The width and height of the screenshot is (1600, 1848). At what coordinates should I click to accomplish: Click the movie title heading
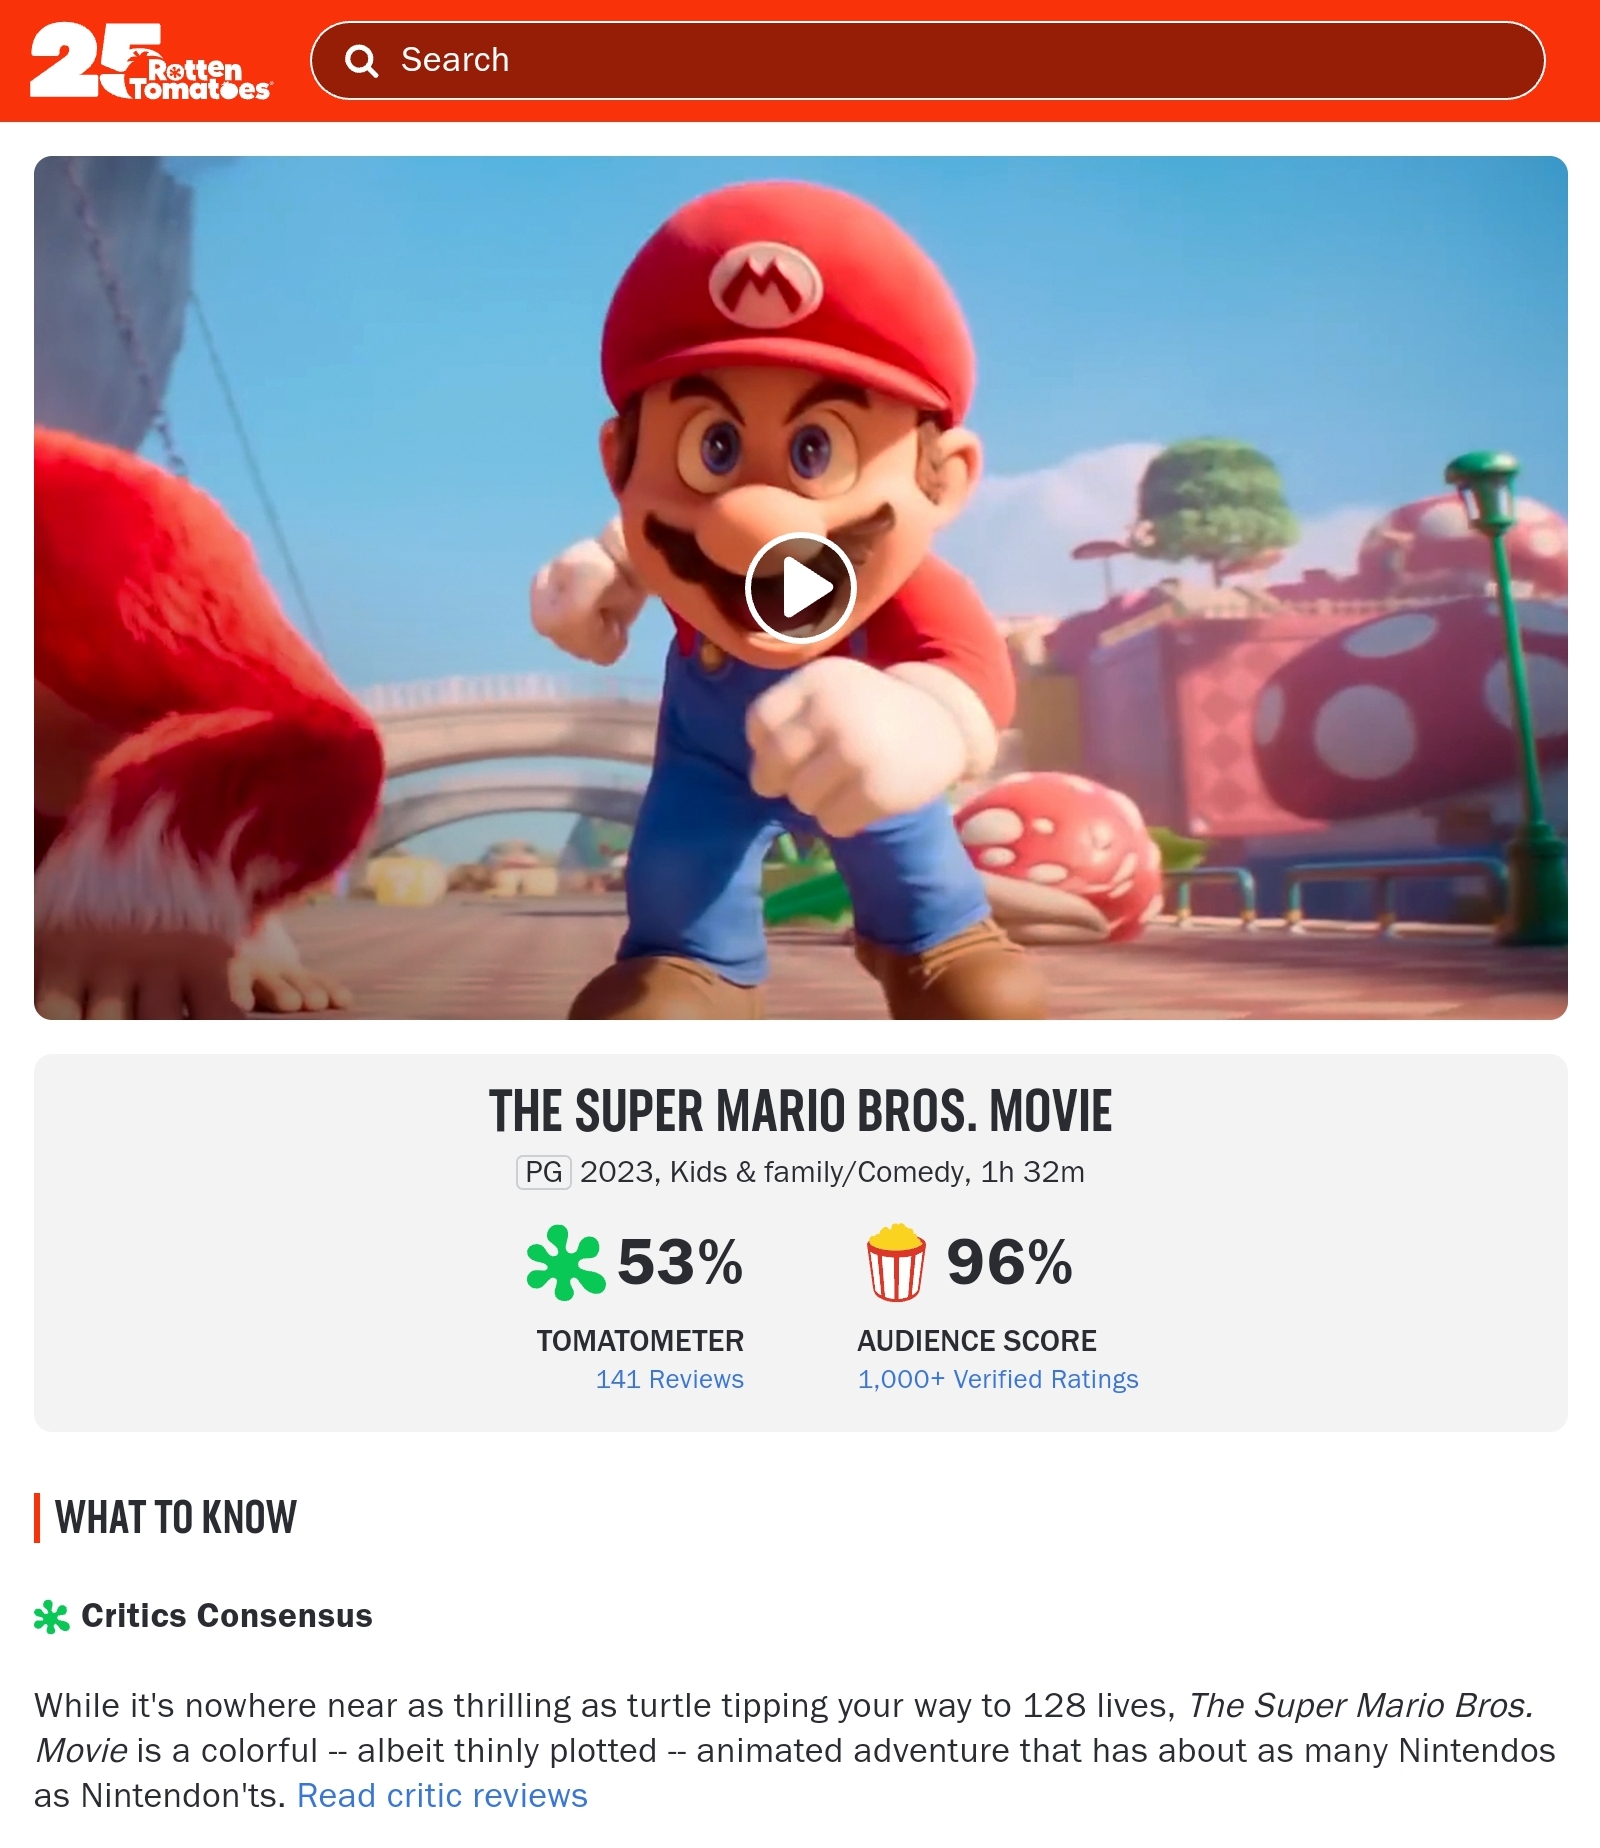point(800,1111)
